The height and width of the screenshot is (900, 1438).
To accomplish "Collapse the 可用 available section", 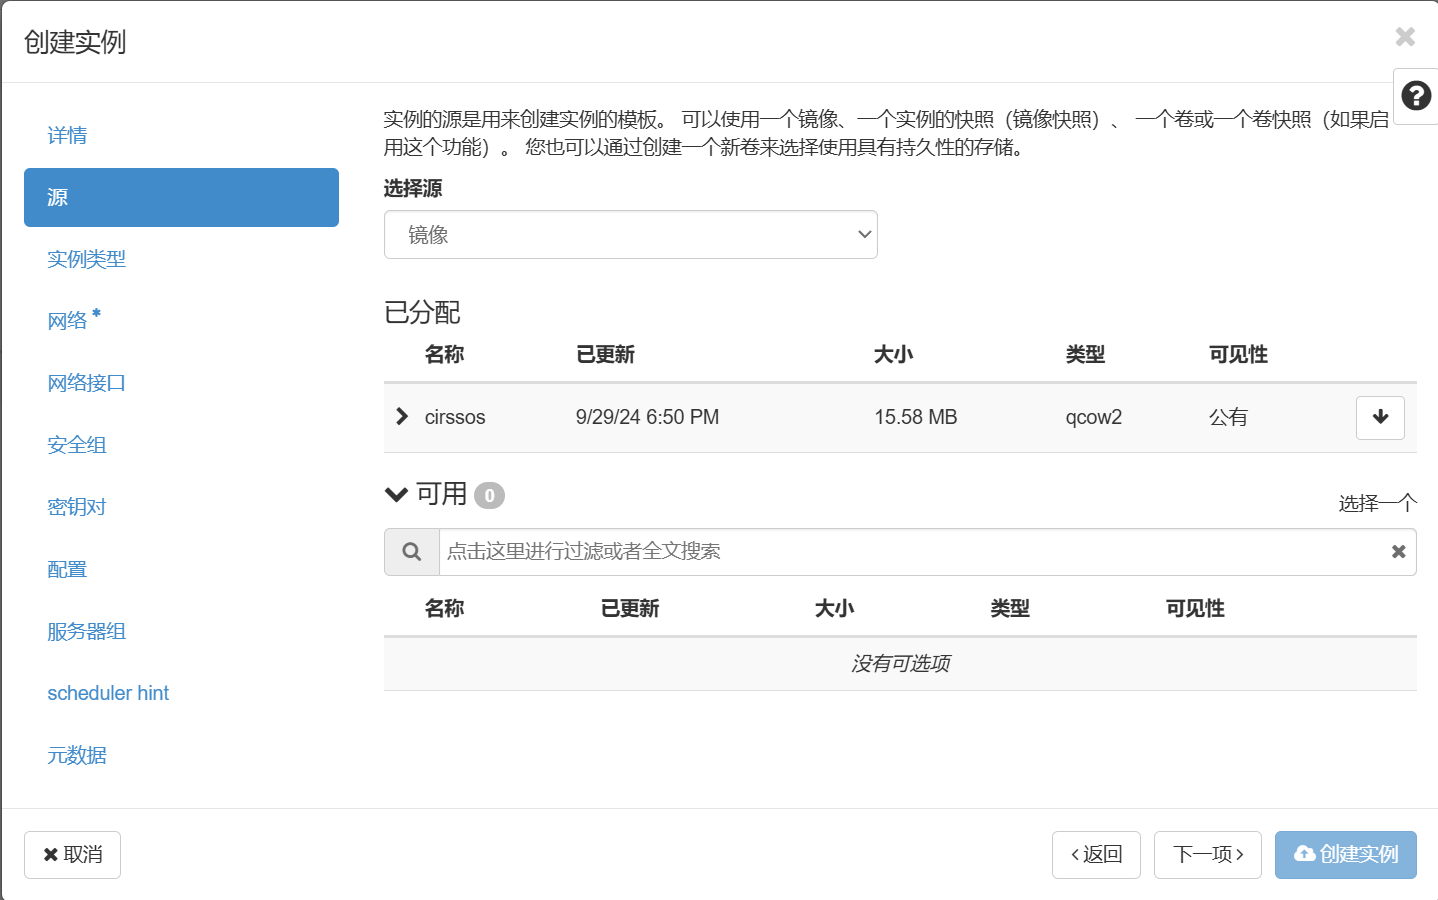I will coord(397,494).
